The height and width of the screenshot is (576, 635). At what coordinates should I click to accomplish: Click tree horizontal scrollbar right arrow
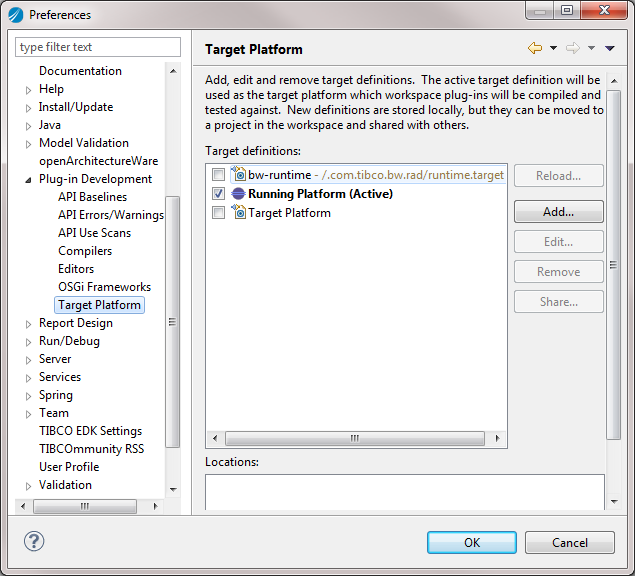tap(156, 506)
